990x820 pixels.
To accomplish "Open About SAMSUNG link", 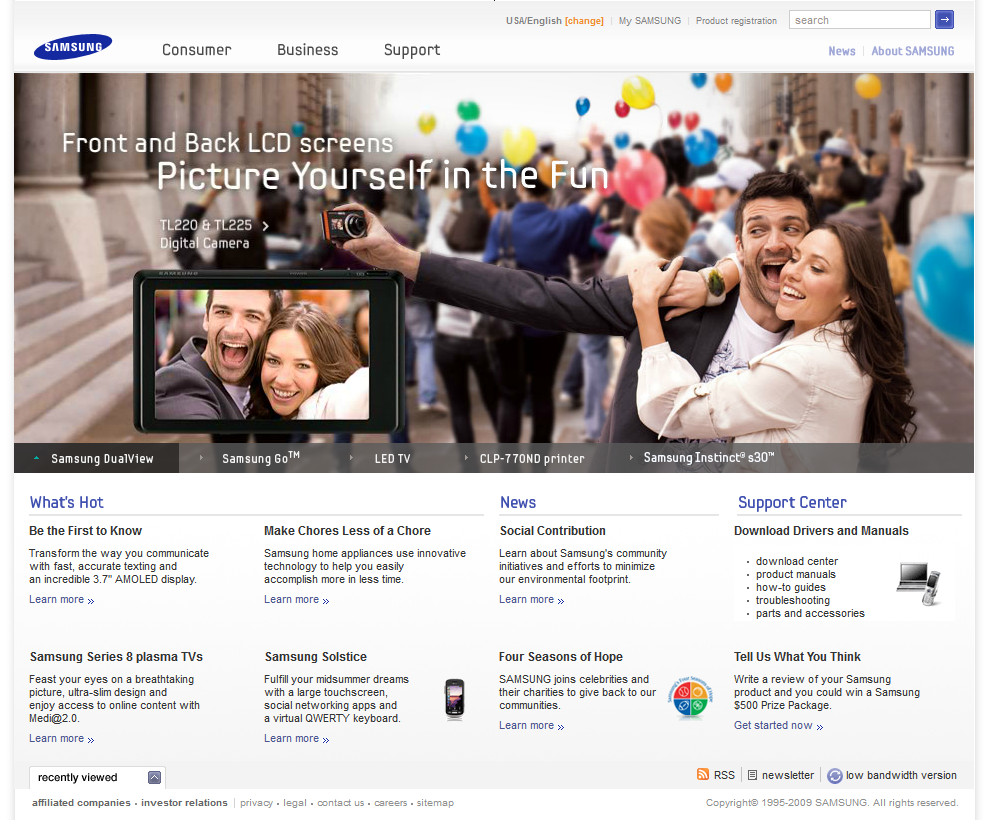I will (912, 51).
